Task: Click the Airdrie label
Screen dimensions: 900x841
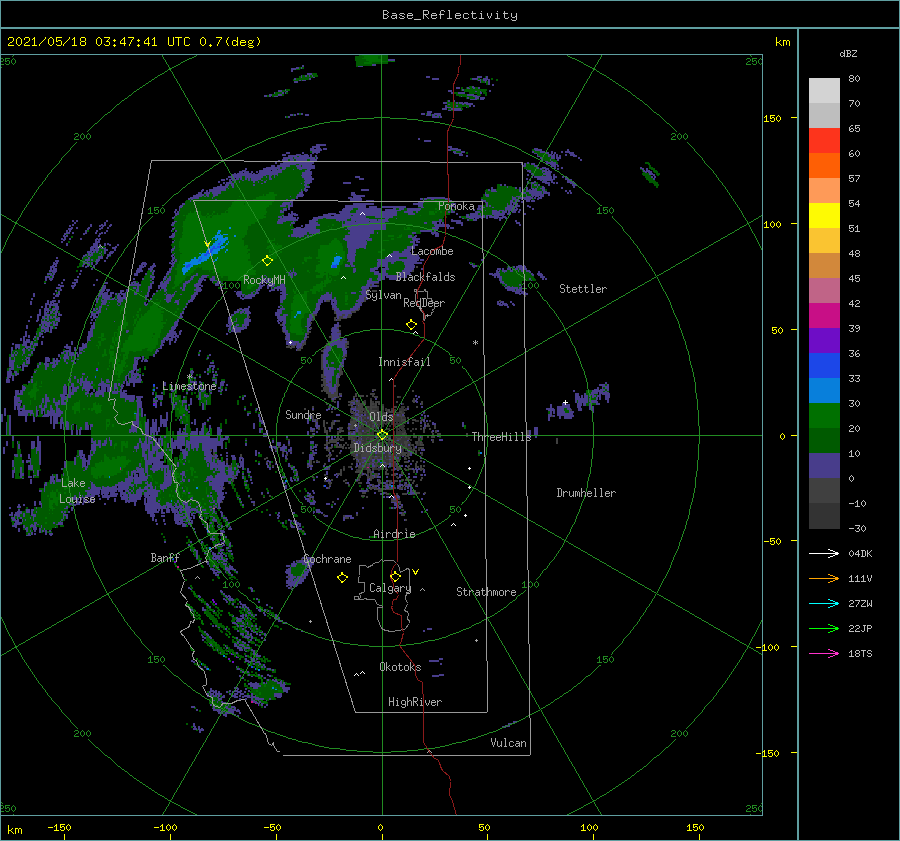Action: coord(394,534)
